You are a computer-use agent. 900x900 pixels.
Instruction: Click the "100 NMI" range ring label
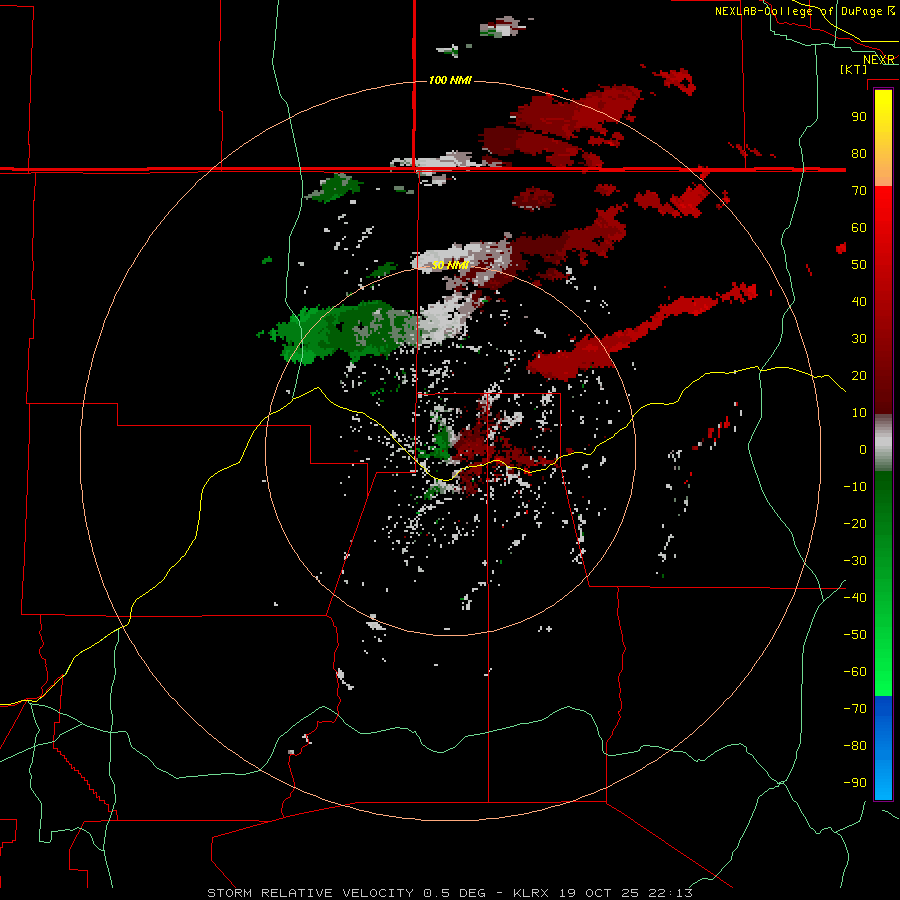(x=450, y=80)
